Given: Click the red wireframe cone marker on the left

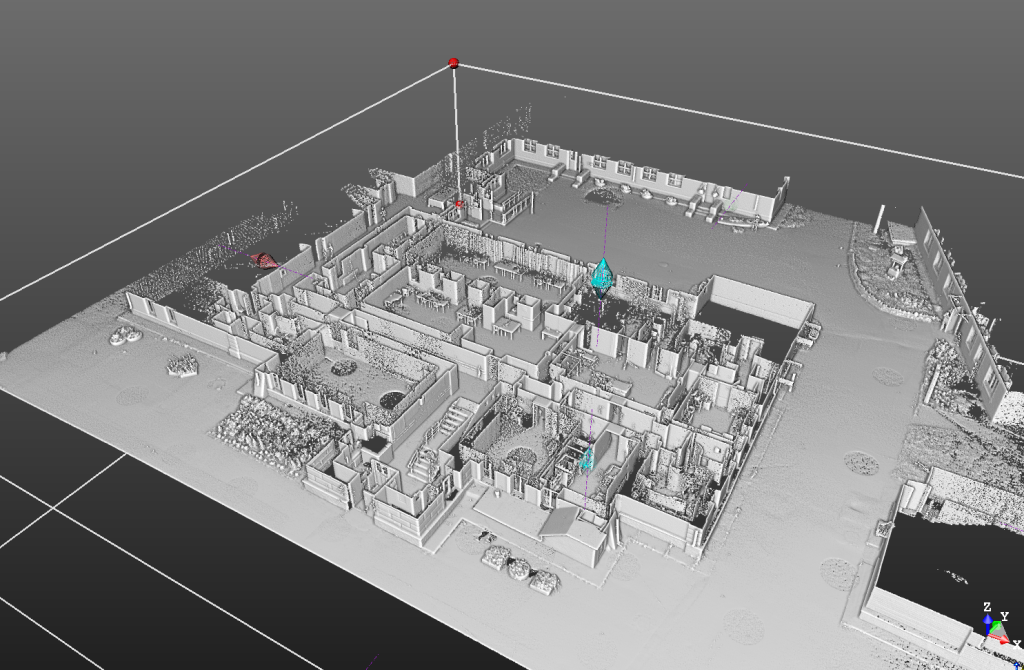Looking at the screenshot, I should tap(264, 260).
